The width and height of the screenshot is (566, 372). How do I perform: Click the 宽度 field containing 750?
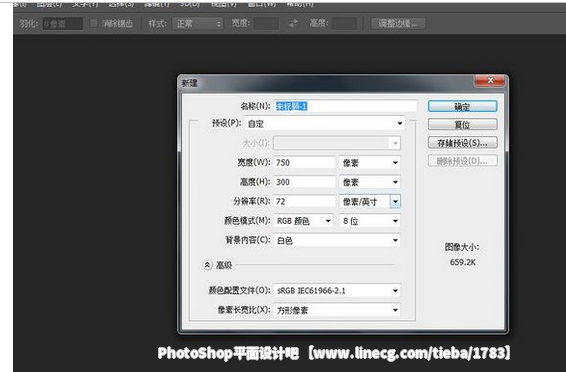305,162
